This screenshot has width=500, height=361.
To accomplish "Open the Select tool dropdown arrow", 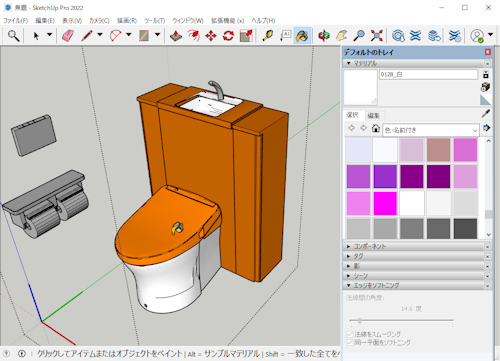I will tap(49, 35).
